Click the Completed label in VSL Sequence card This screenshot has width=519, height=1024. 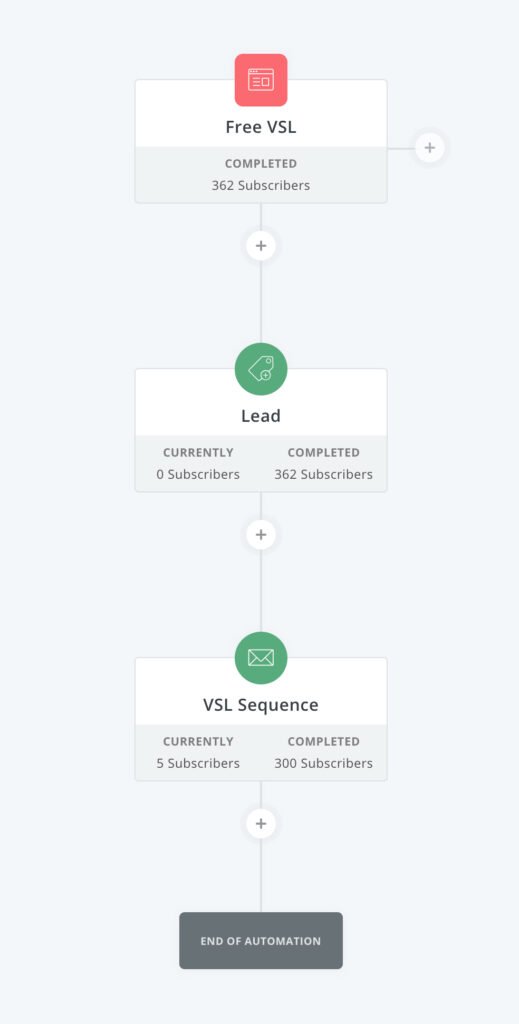tap(324, 742)
